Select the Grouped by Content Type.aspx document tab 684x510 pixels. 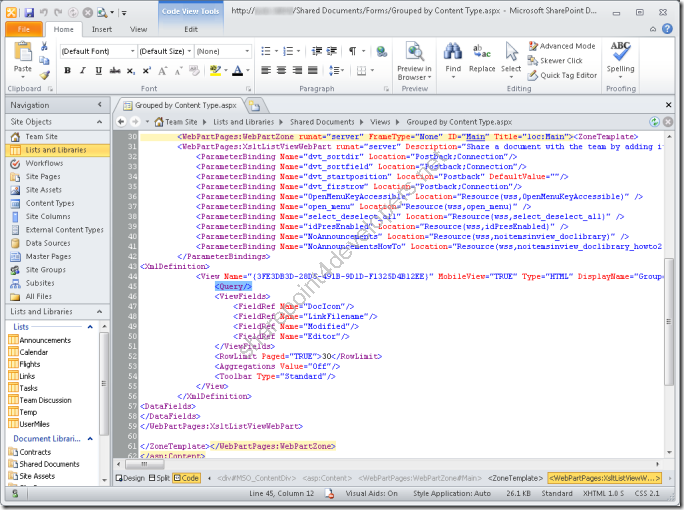tap(181, 105)
